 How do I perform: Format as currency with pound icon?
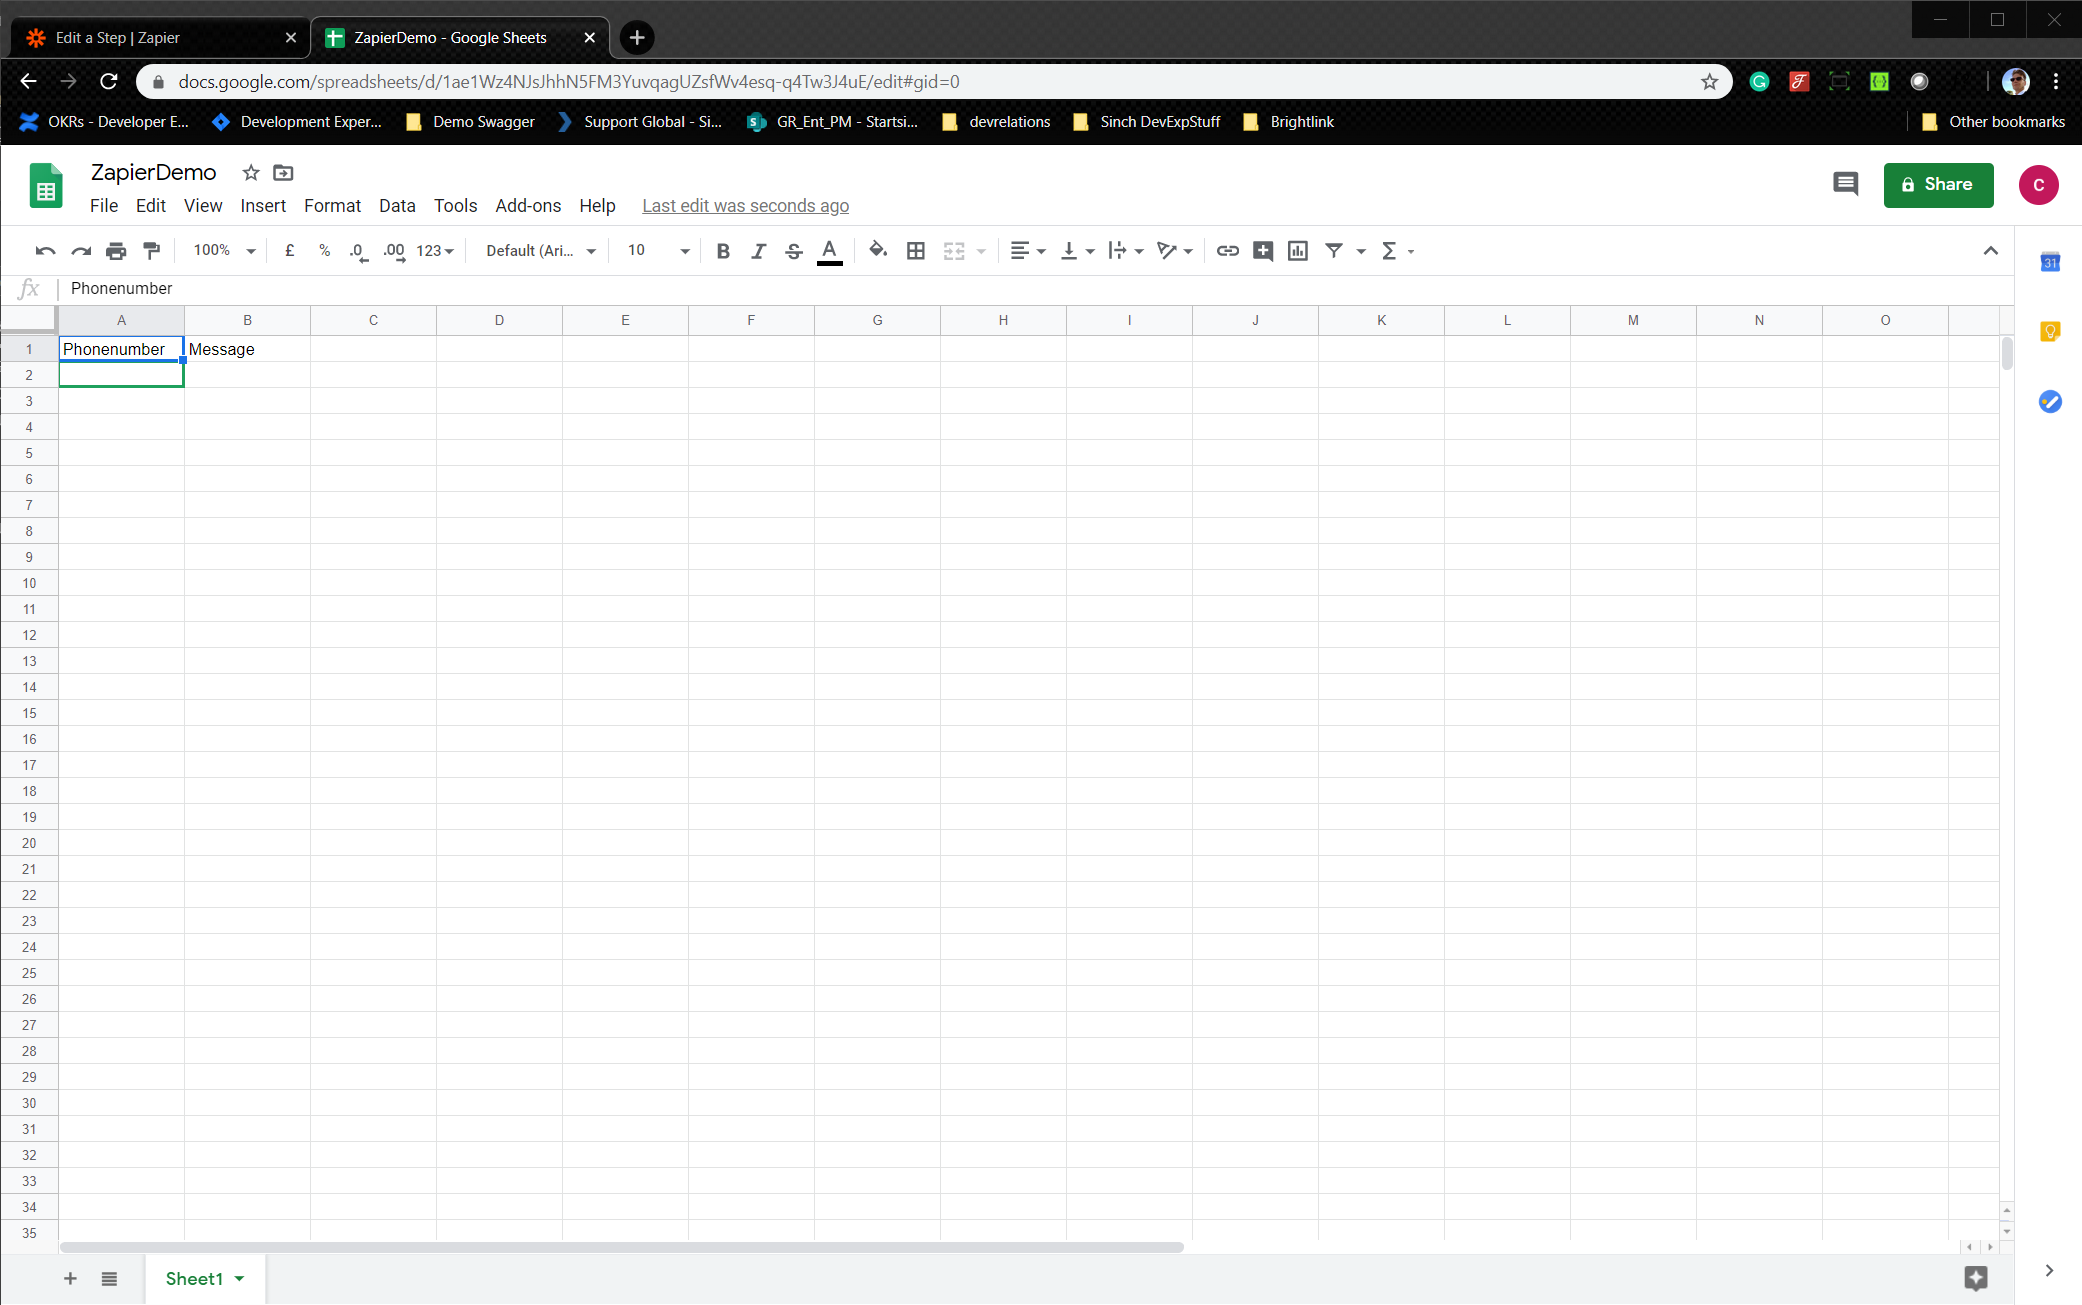point(289,251)
